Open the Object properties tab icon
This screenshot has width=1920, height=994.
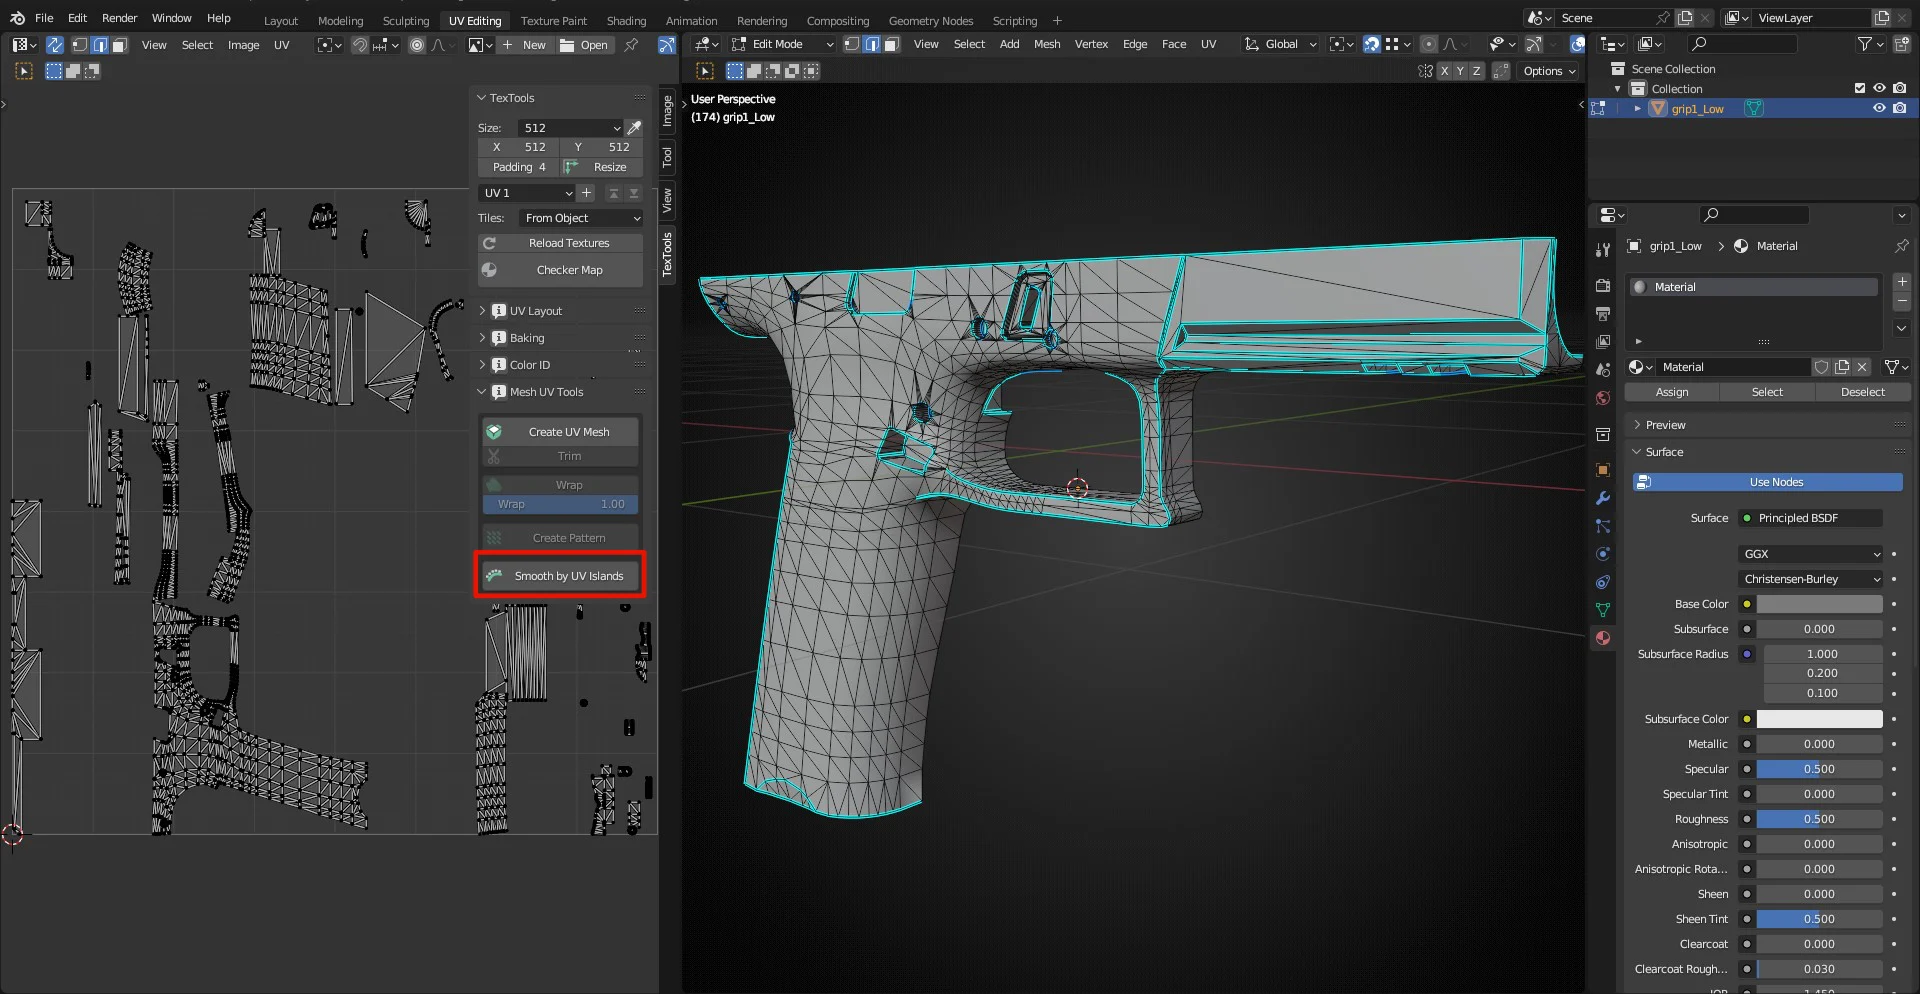(1603, 470)
